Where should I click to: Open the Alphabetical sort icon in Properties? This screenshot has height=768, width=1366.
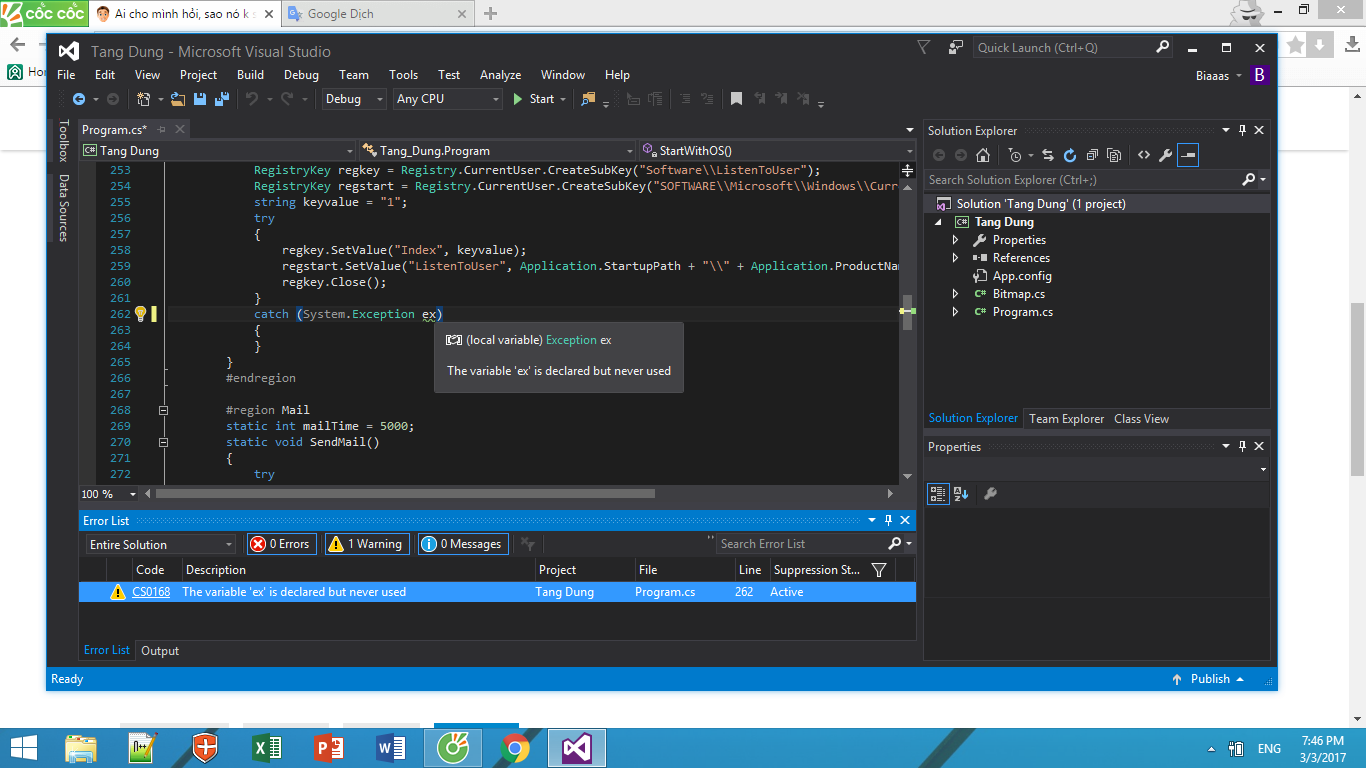(960, 493)
